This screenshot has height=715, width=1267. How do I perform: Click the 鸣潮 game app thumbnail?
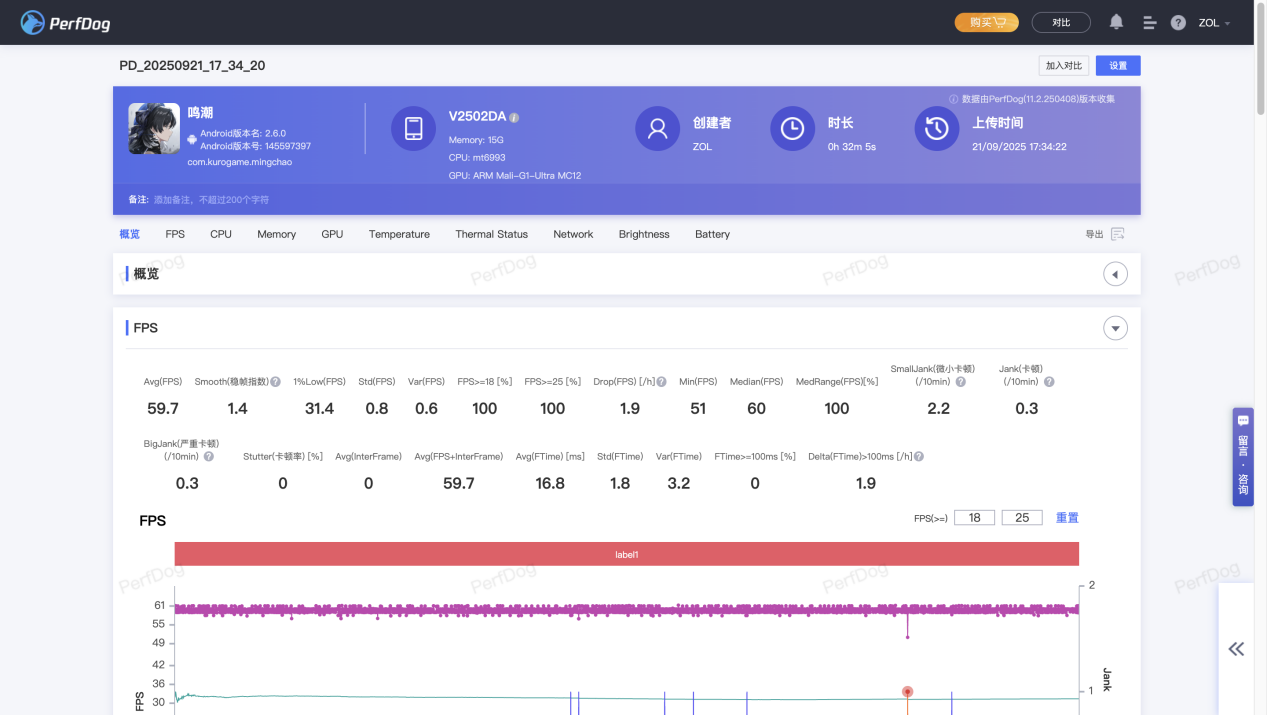(x=154, y=129)
